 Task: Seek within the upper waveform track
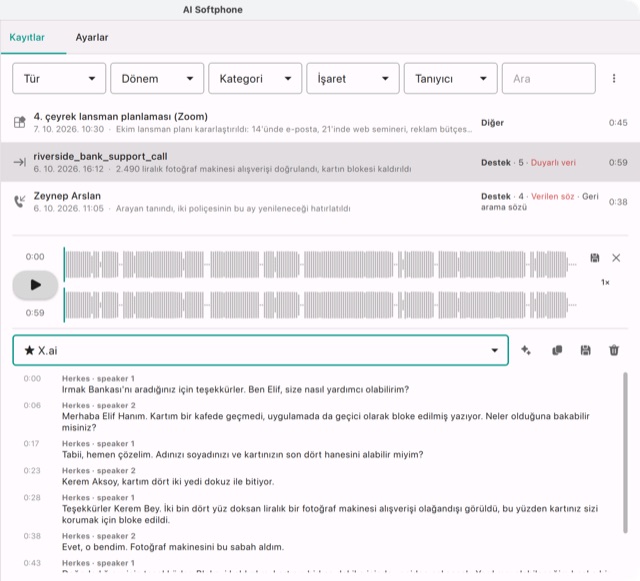point(320,265)
